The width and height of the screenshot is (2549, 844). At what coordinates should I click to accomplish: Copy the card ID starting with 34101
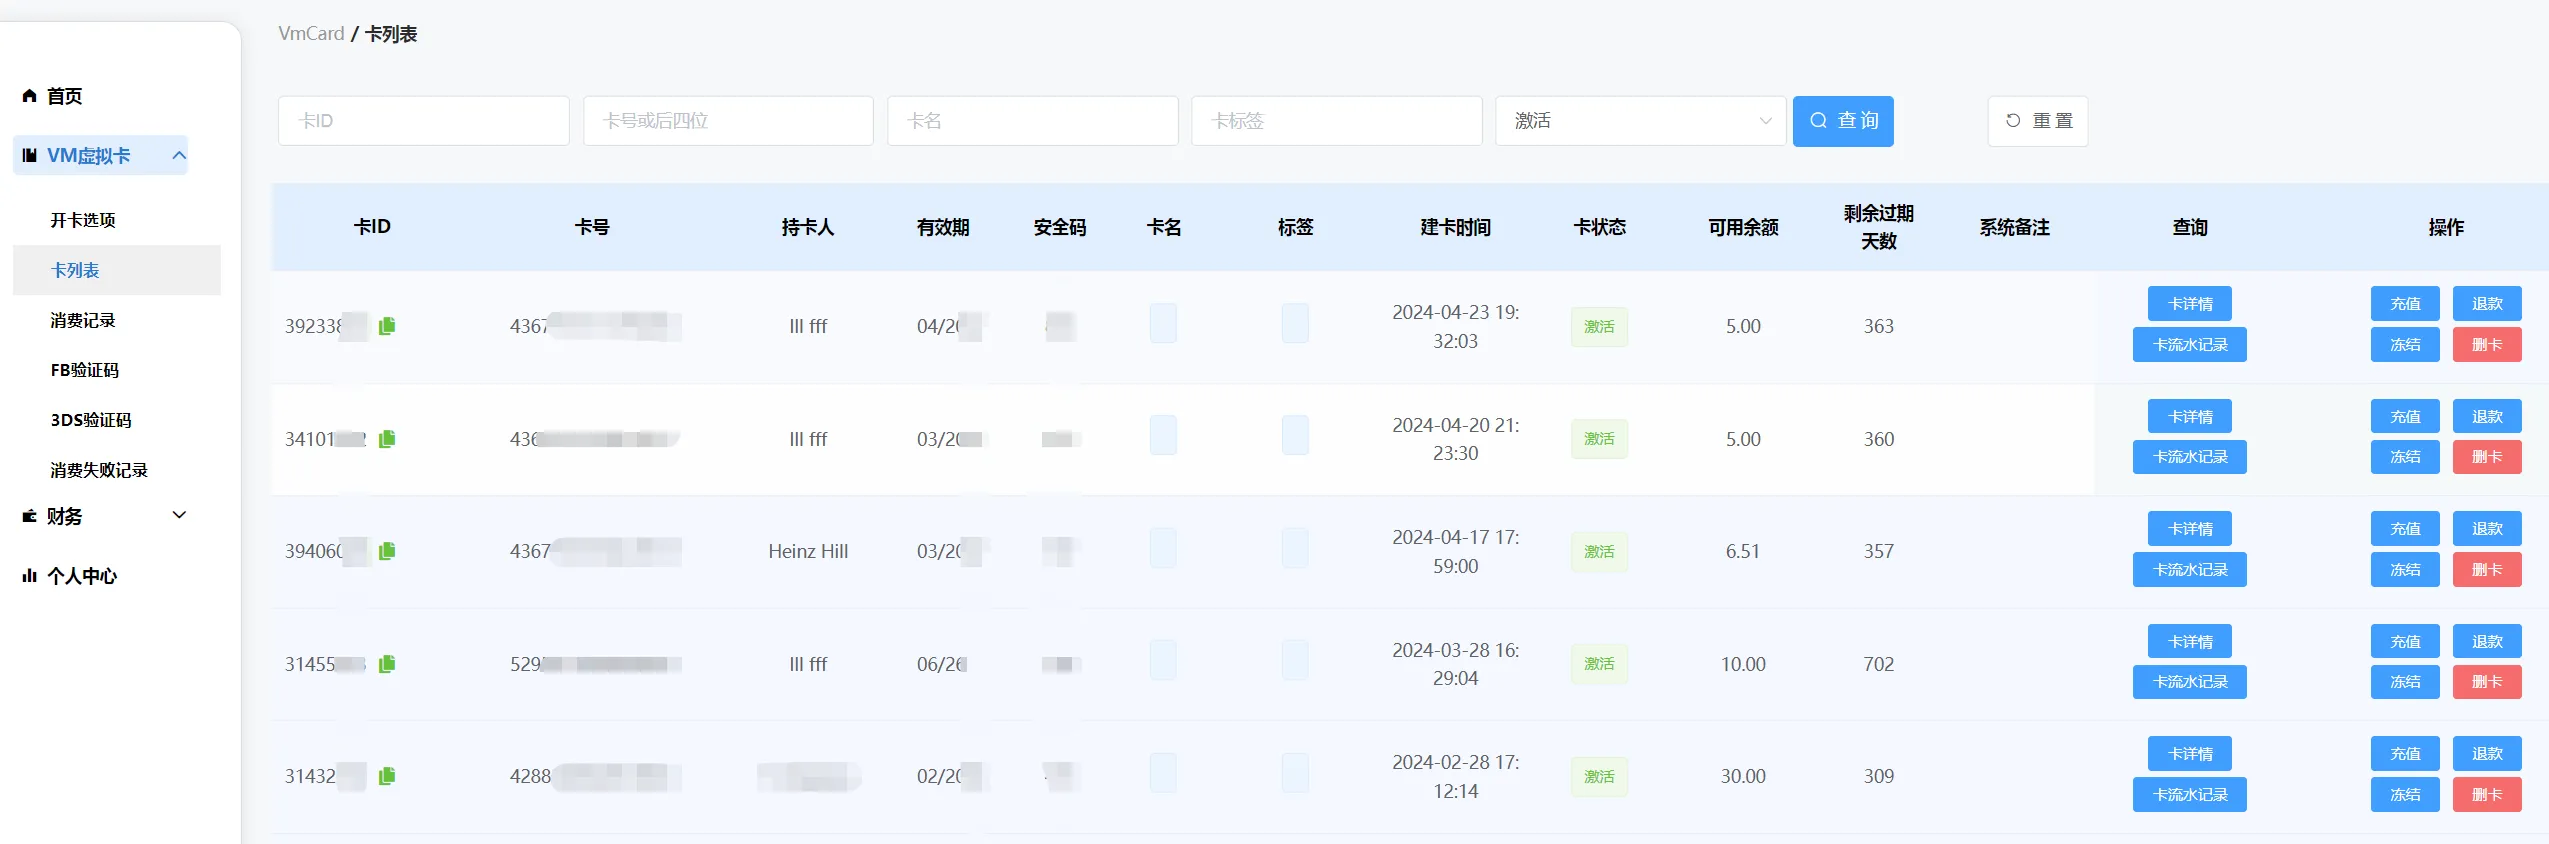coord(387,439)
